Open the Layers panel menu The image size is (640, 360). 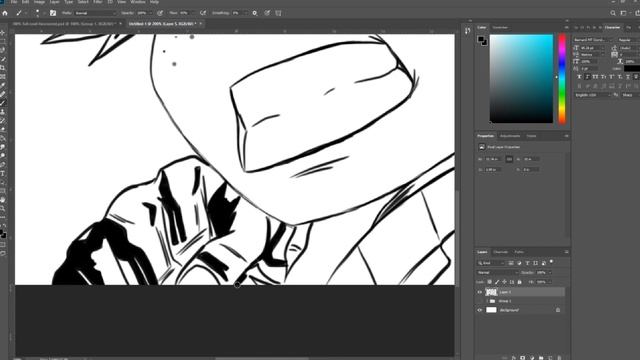click(566, 252)
